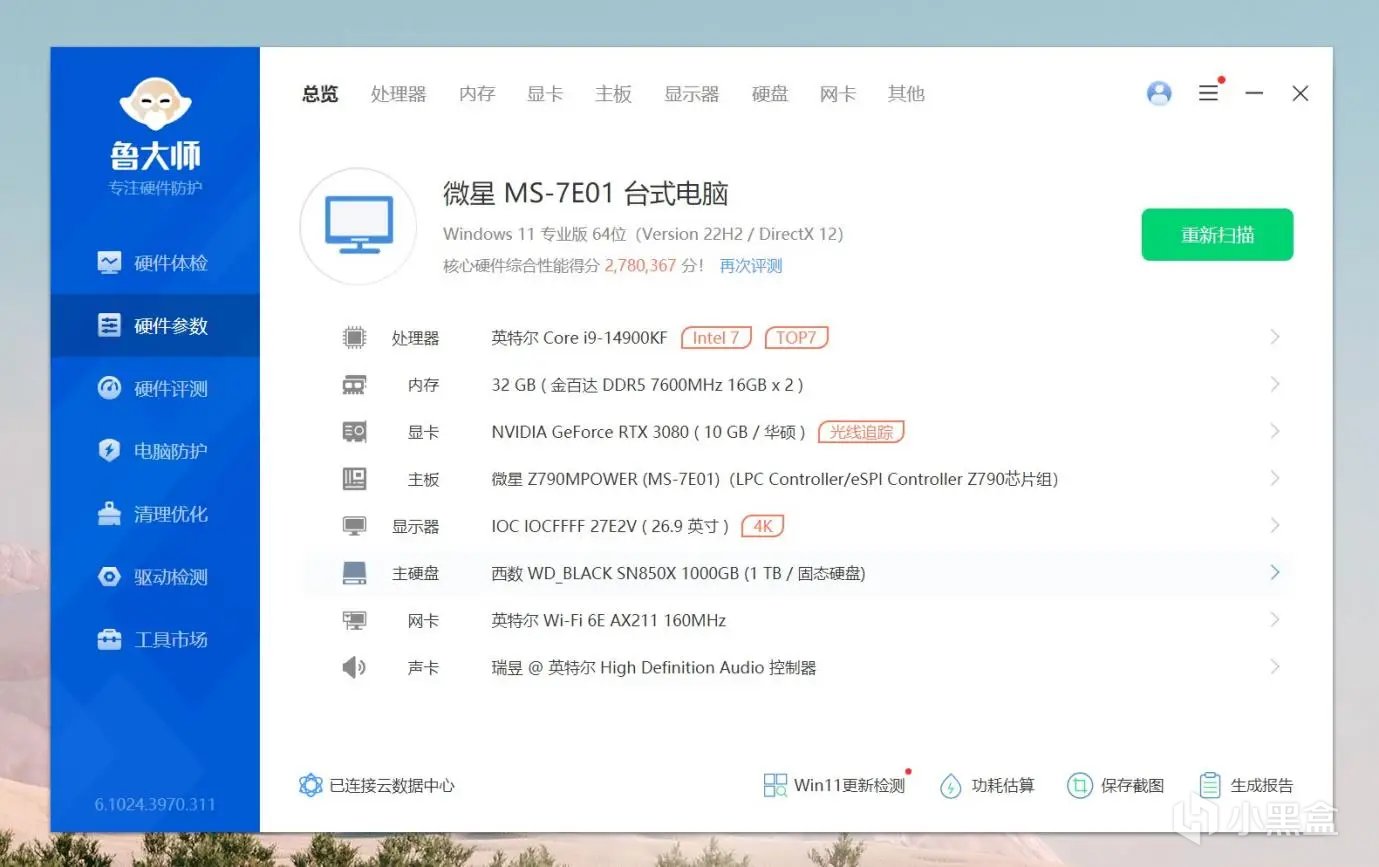The height and width of the screenshot is (867, 1379).
Task: Expand the 主硬盘 row chevron
Action: coord(1275,572)
